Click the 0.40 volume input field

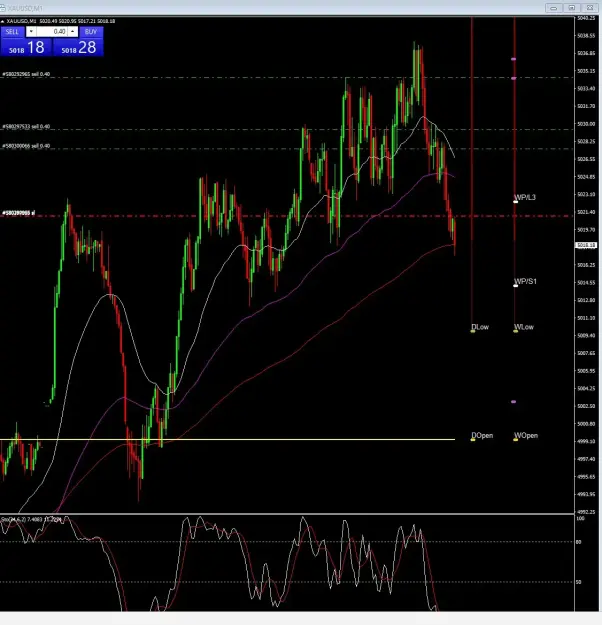coord(52,32)
